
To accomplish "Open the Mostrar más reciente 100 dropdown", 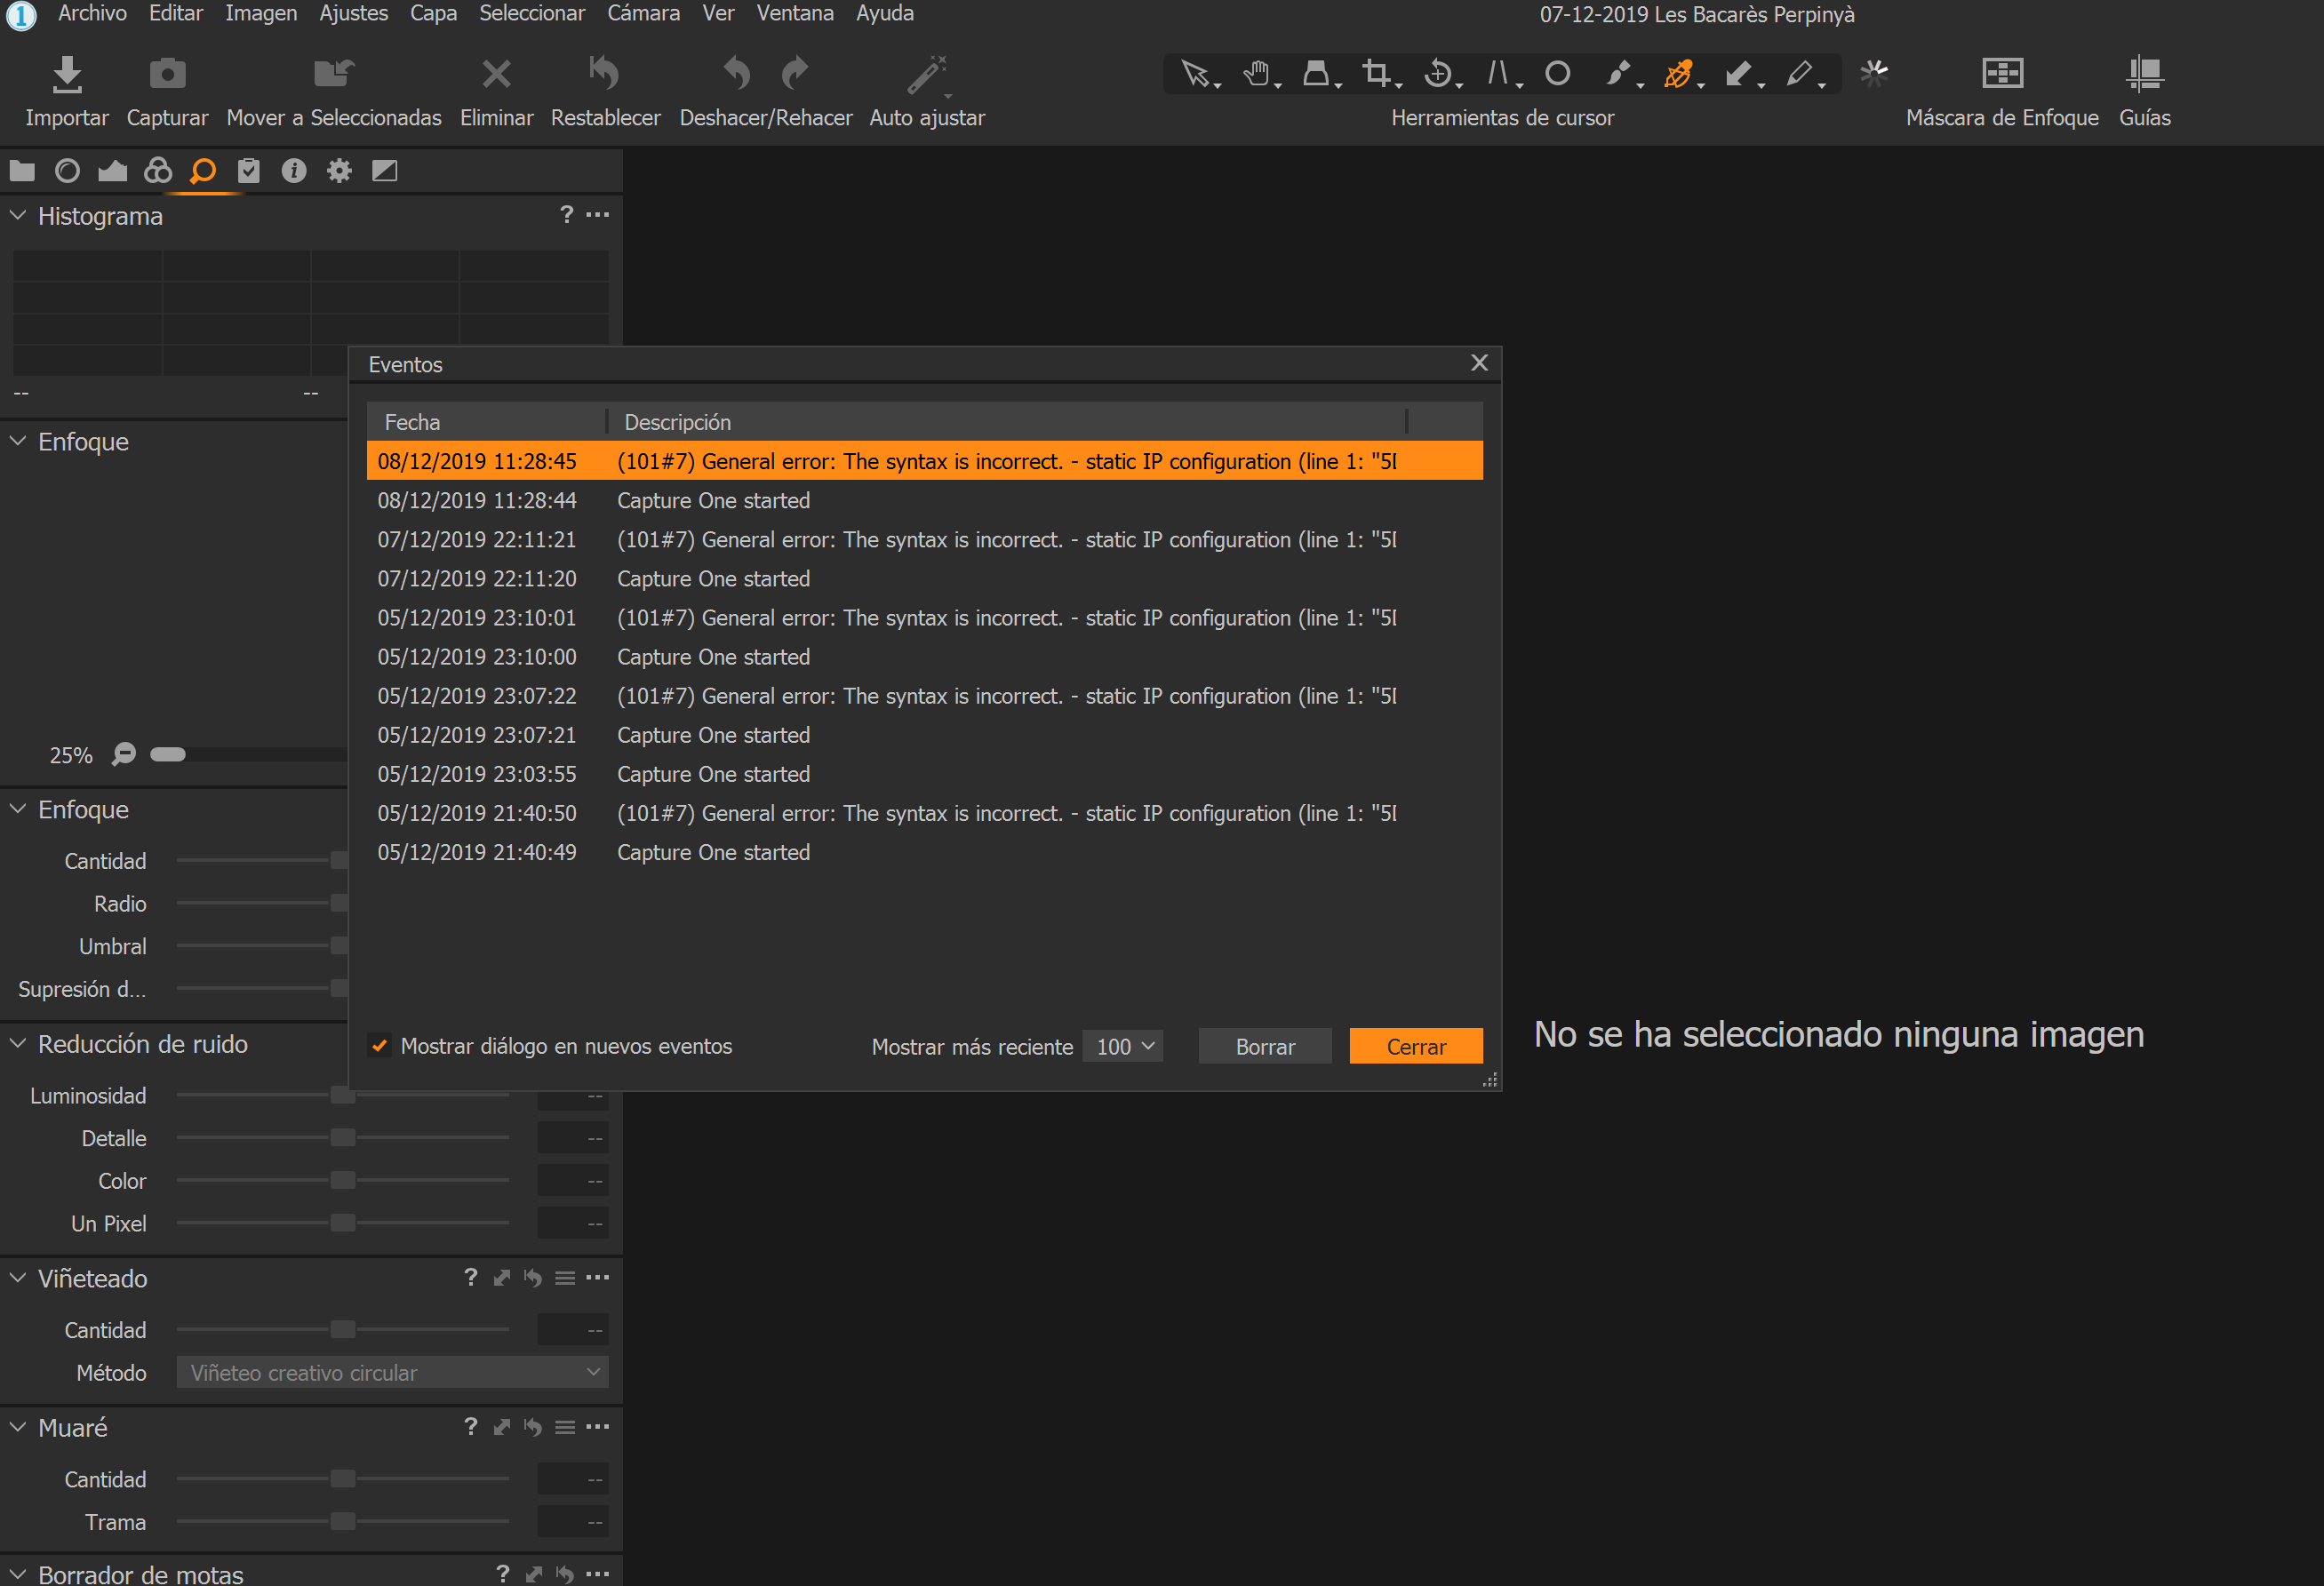I will pyautogui.click(x=1123, y=1046).
